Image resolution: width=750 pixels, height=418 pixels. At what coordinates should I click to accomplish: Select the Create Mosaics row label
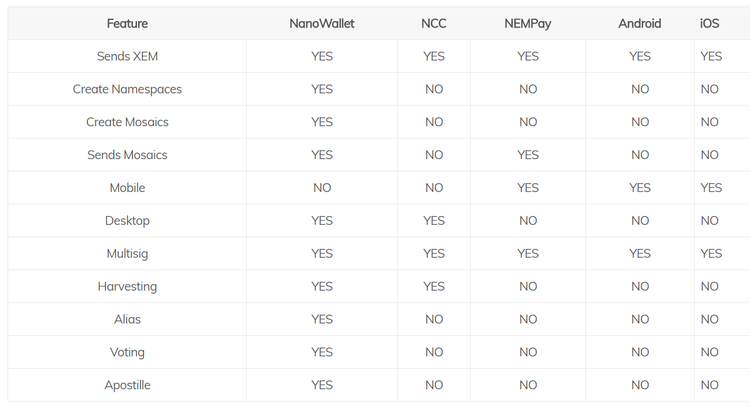point(127,122)
